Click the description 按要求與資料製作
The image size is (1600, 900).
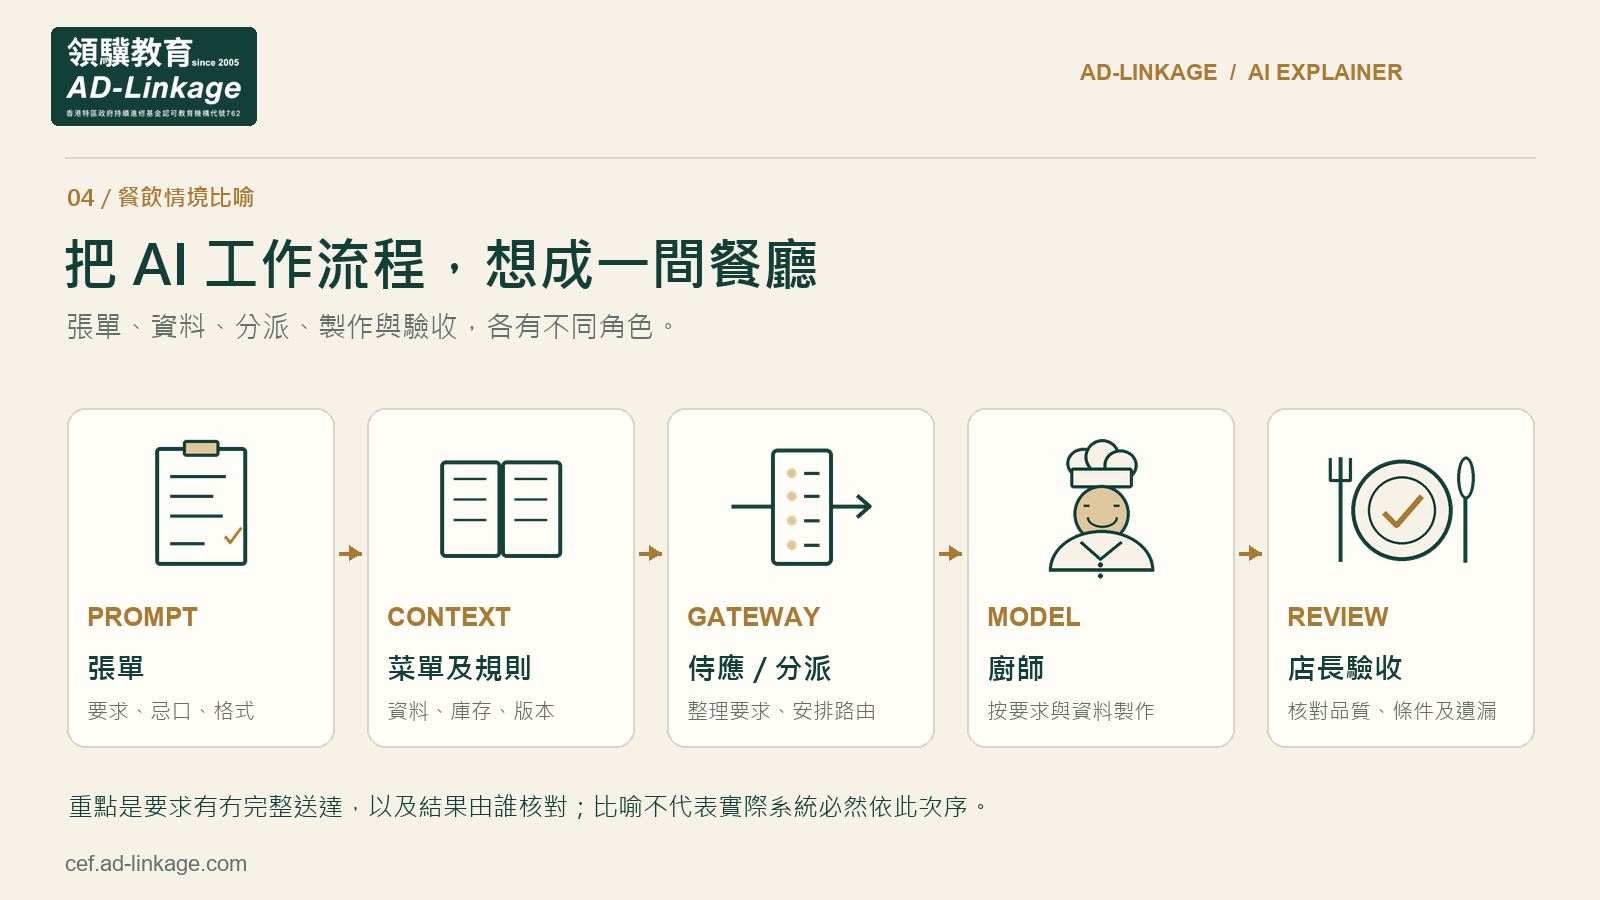1071,711
